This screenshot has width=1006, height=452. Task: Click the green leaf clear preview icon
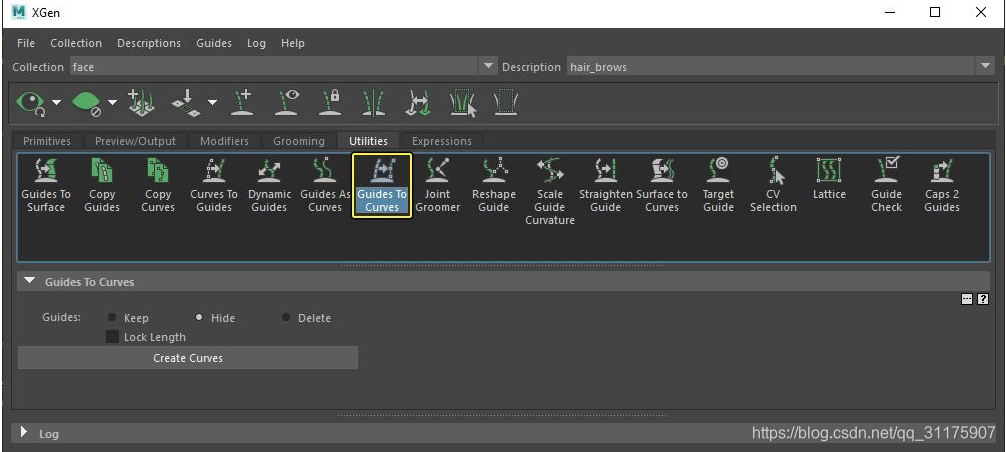[x=87, y=103]
